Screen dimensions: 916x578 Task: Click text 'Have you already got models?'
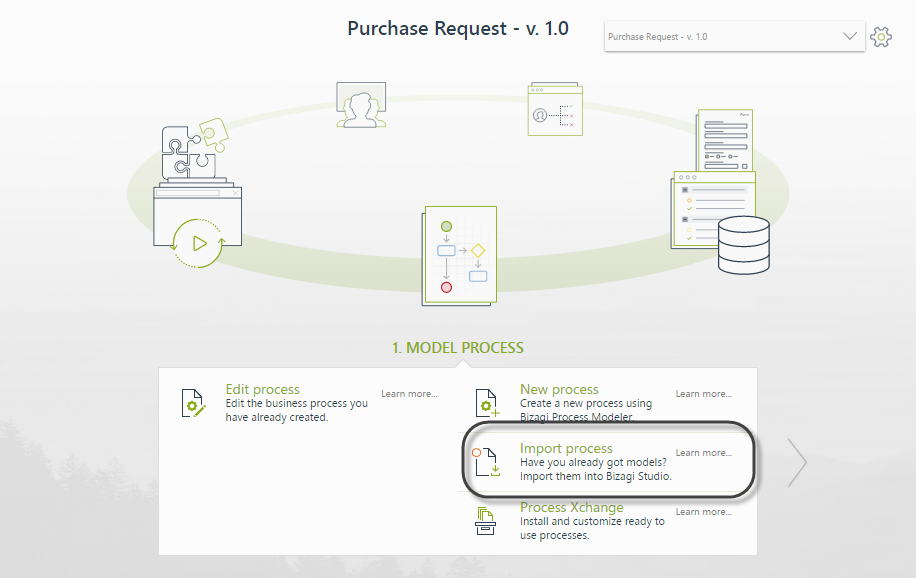593,462
